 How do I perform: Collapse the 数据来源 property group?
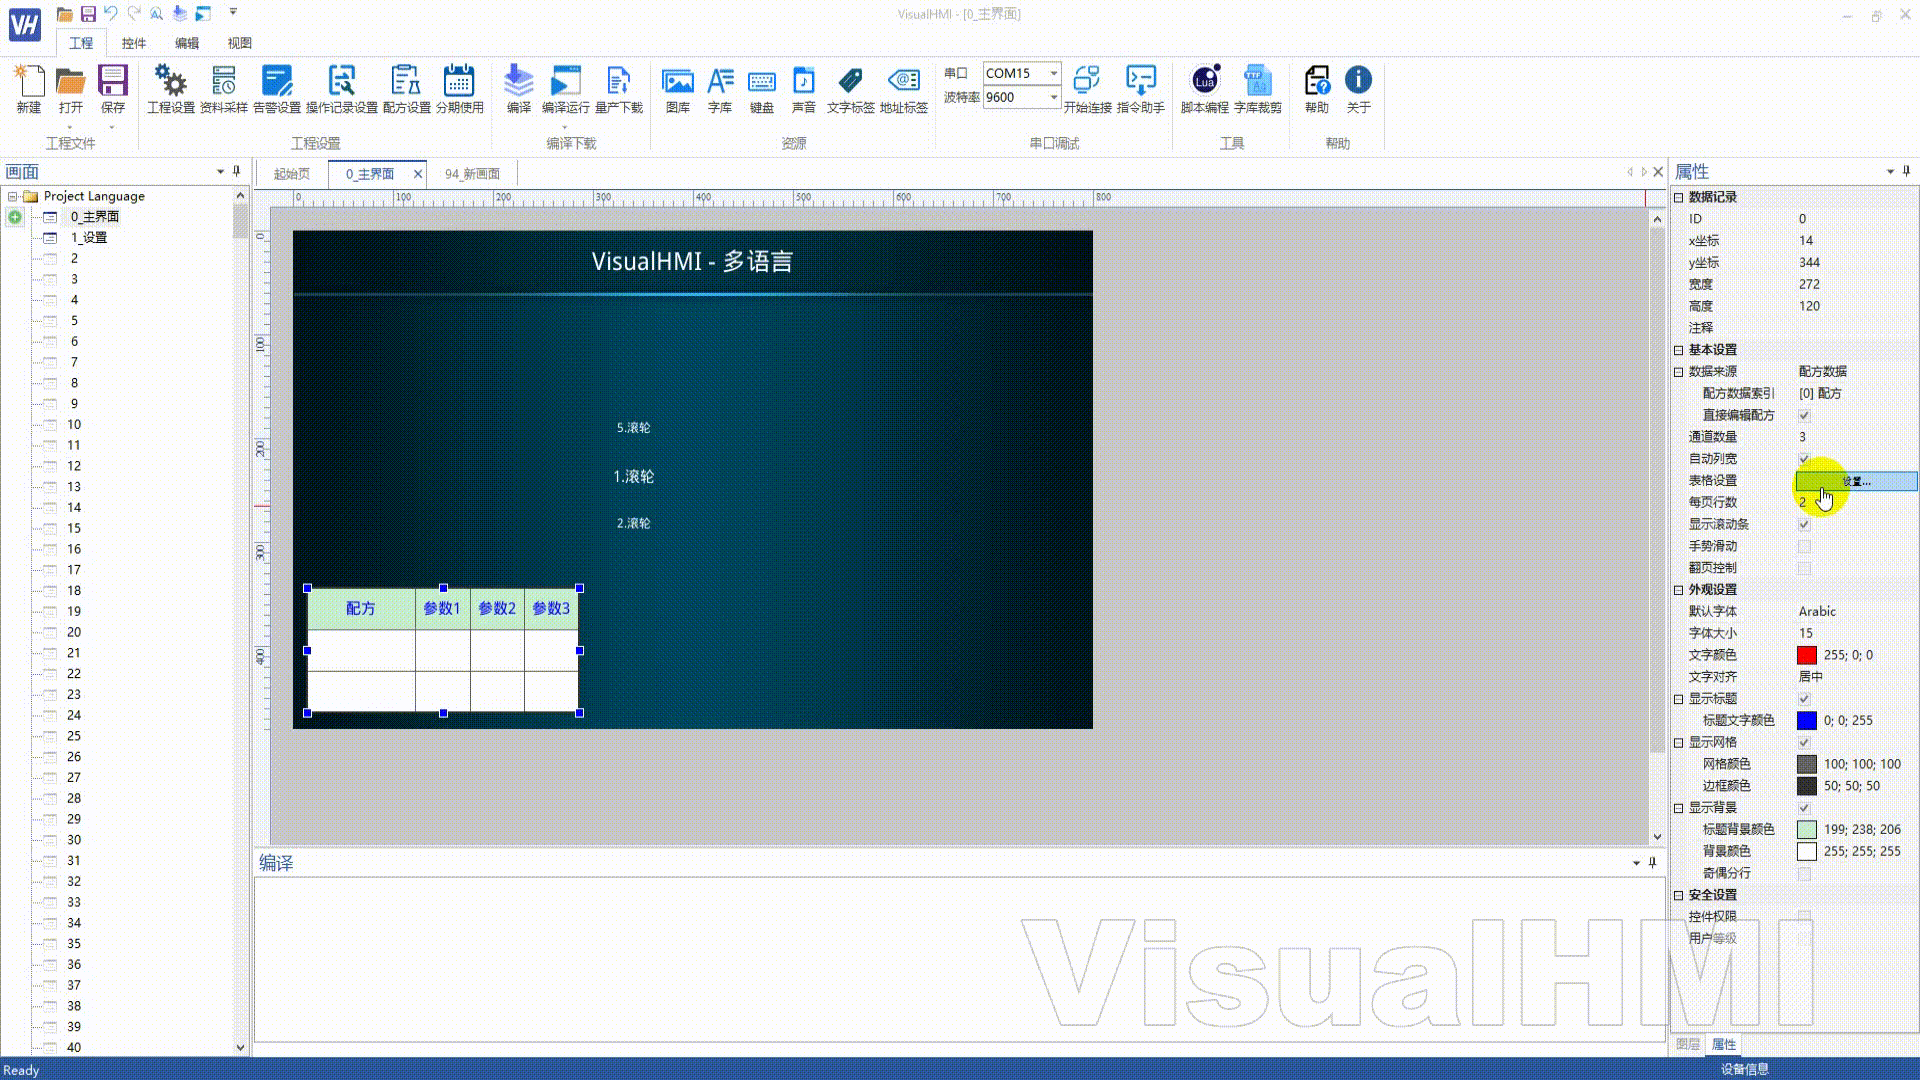pyautogui.click(x=1679, y=371)
